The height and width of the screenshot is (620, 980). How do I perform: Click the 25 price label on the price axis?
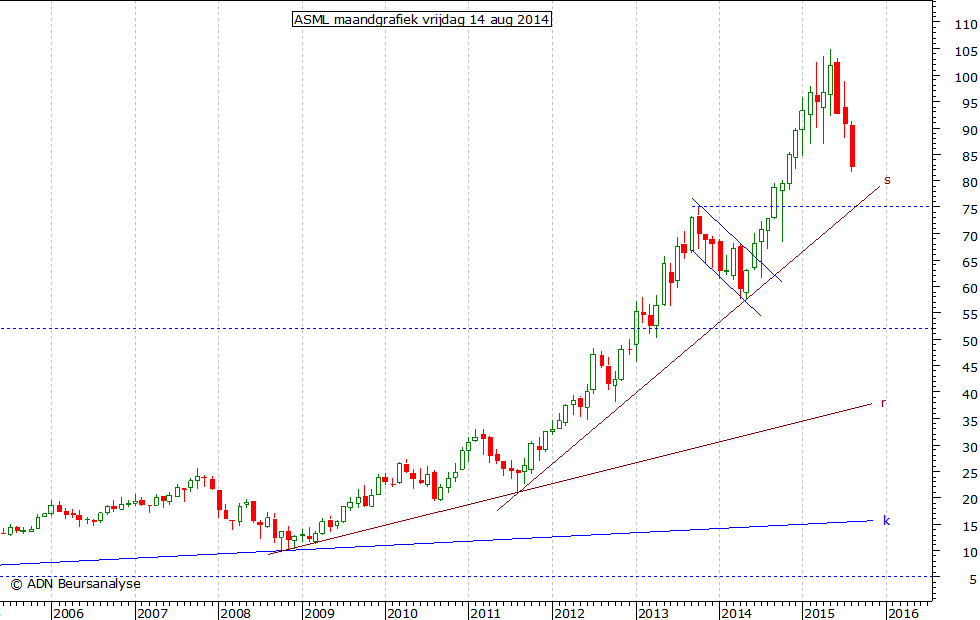[x=970, y=474]
